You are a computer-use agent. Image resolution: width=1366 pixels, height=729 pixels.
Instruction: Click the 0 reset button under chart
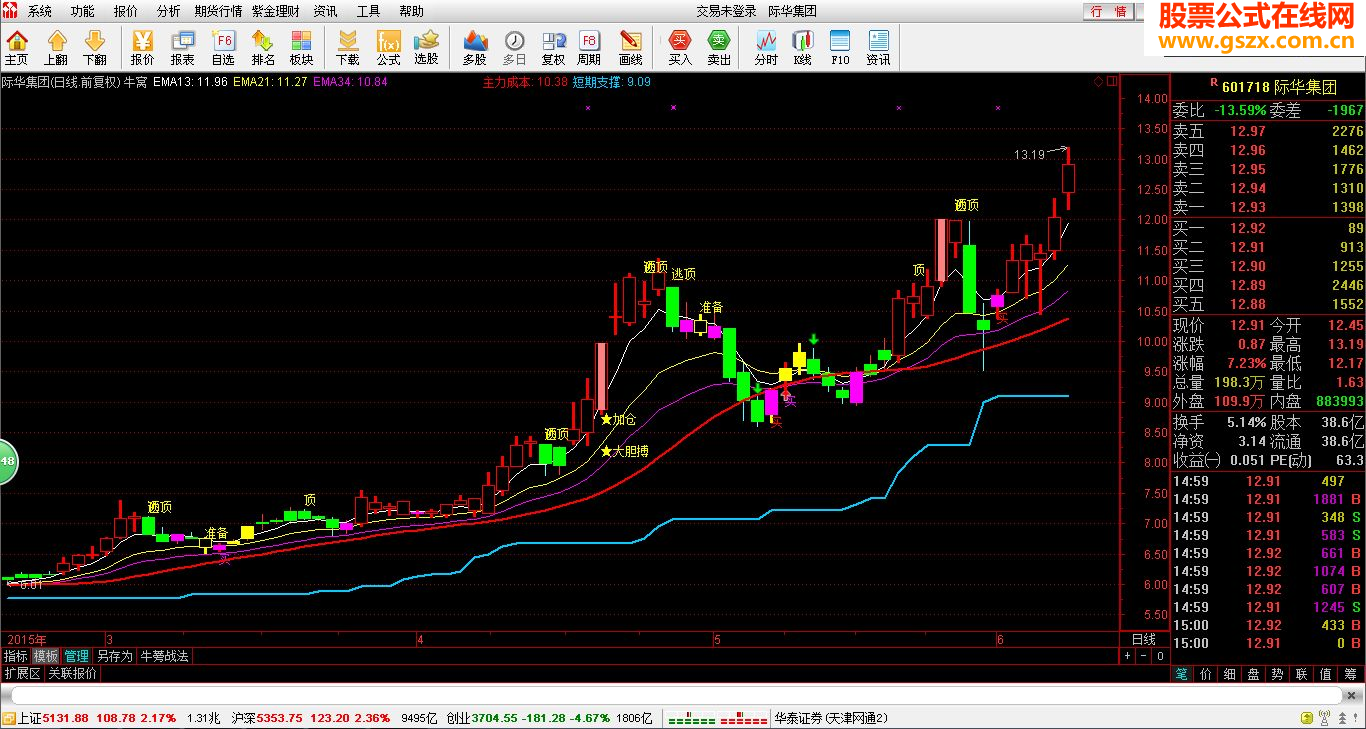[x=1160, y=656]
